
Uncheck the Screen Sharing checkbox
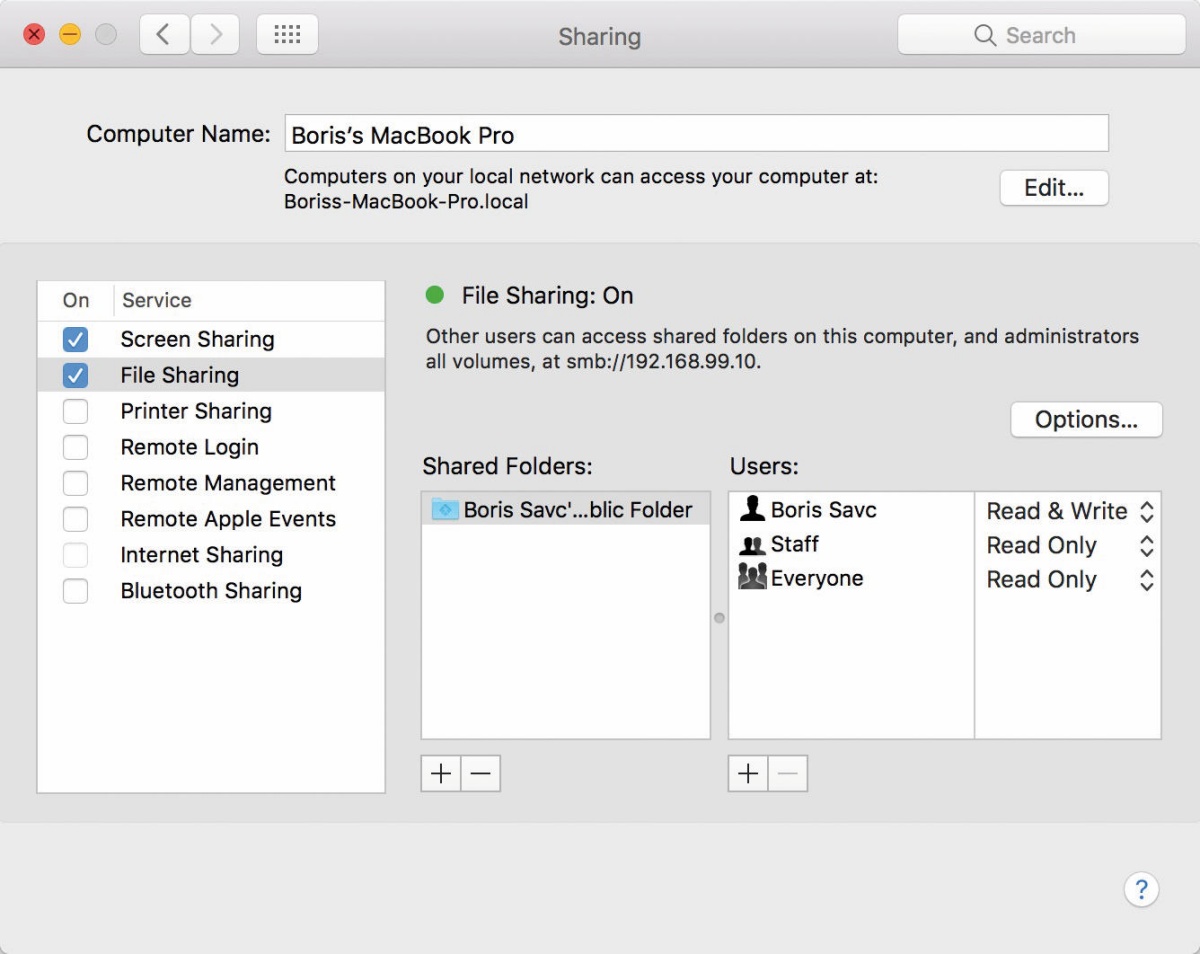click(x=75, y=339)
